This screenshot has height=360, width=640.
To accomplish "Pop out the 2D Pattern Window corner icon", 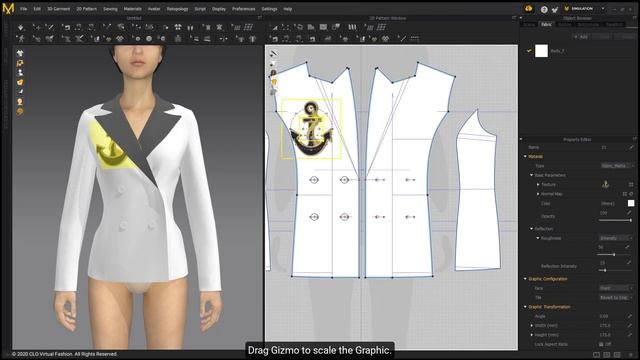I will click(x=514, y=18).
